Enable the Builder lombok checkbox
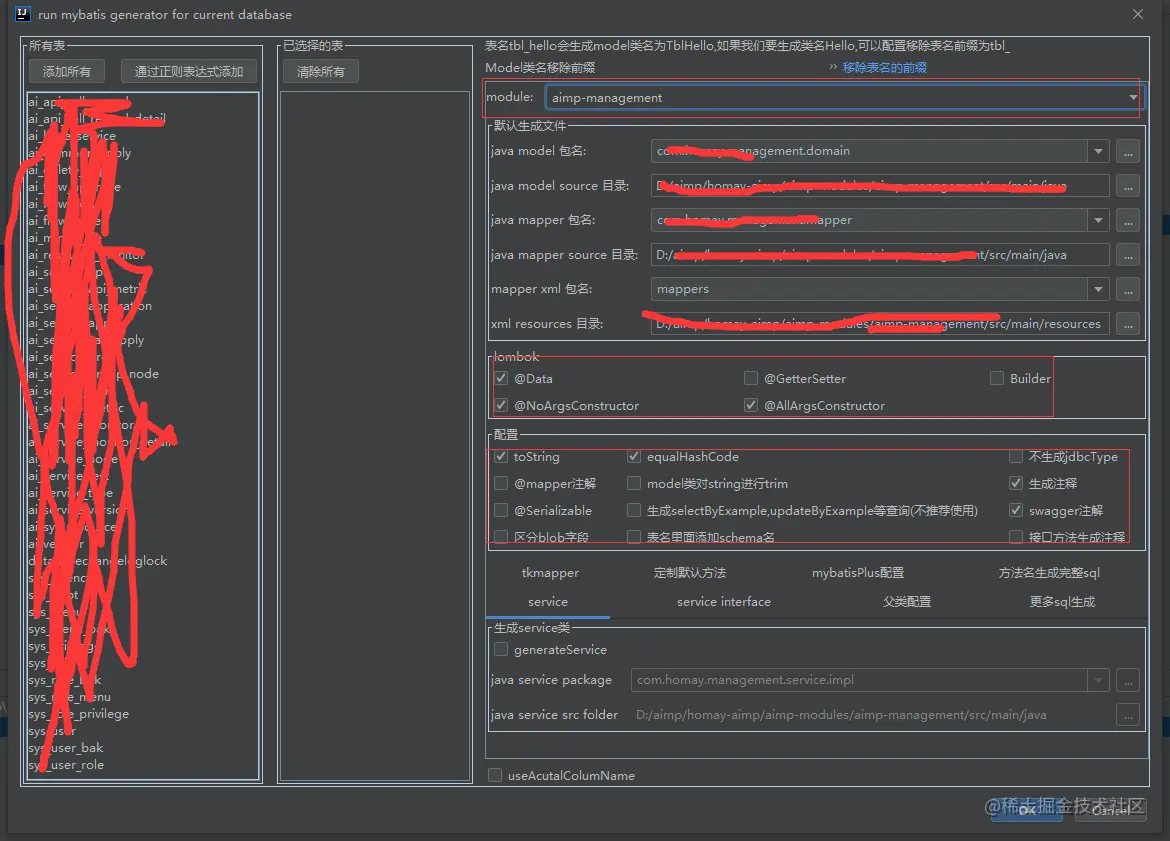The width and height of the screenshot is (1170, 841). tap(996, 378)
